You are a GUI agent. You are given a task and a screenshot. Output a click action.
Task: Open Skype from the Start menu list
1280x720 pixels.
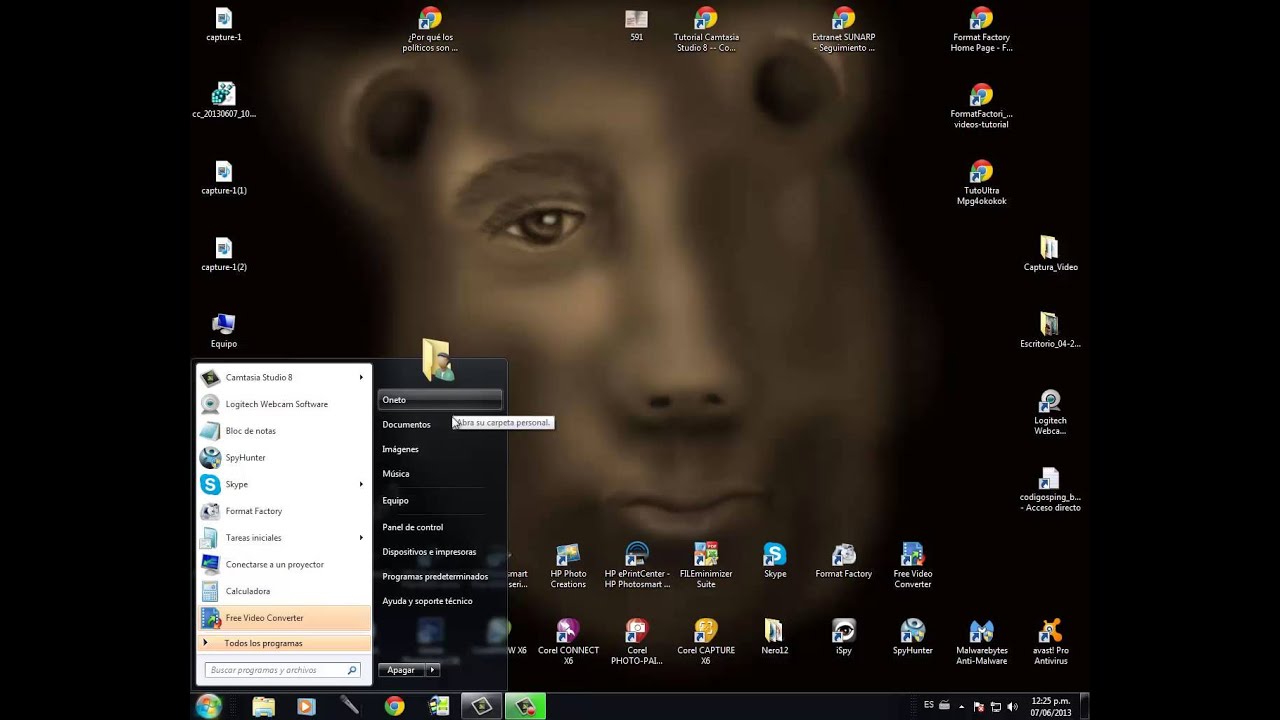point(284,484)
